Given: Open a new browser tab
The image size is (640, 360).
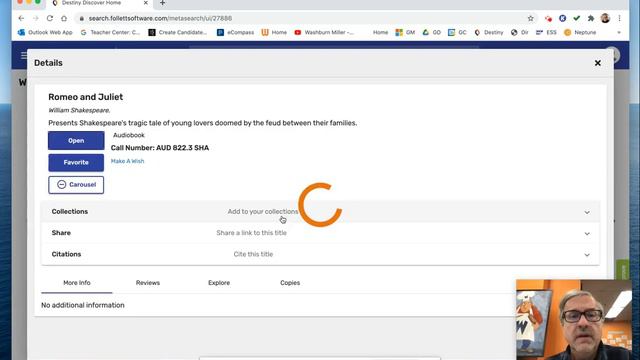Looking at the screenshot, I should [x=162, y=3].
